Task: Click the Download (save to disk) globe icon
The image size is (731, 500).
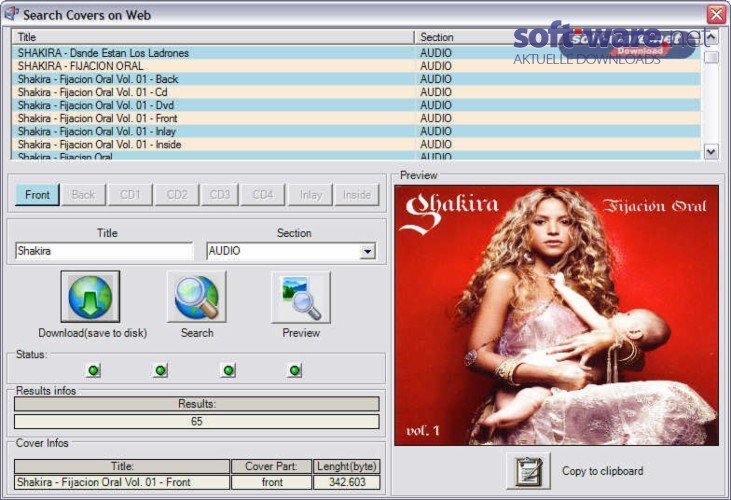Action: pos(90,296)
